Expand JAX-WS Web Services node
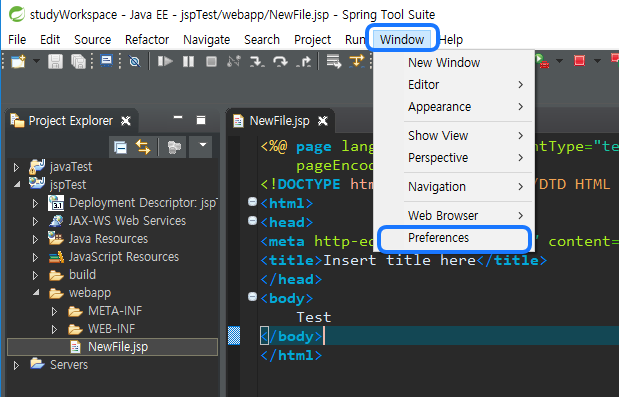This screenshot has height=397, width=619. (x=35, y=221)
